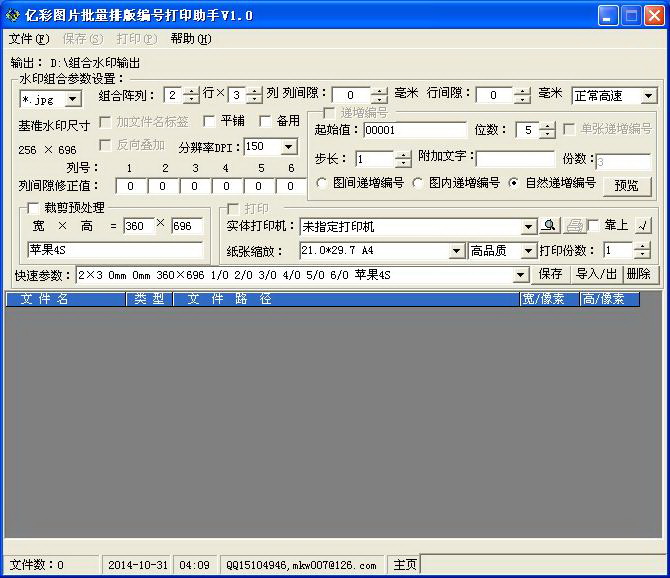670x578 pixels.
Task: Click the printer search magnifier icon
Action: pos(549,226)
